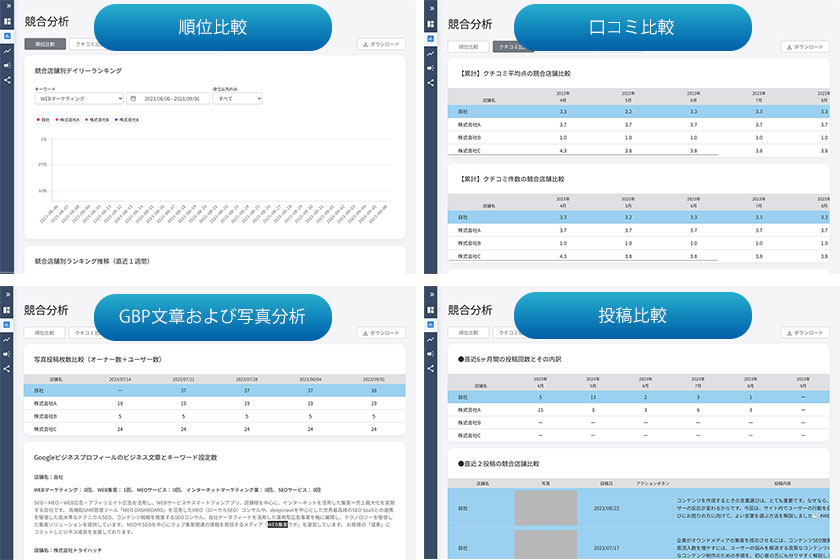Click value 13 in 自社 post count row
Viewport: 840px width, 560px height.
click(x=592, y=397)
